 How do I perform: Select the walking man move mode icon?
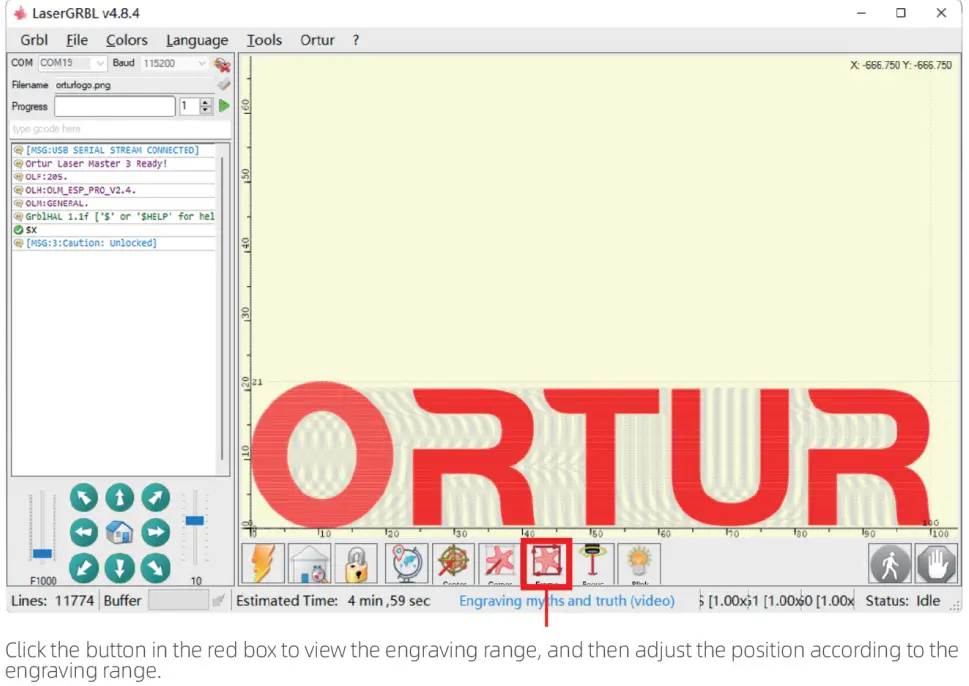(890, 564)
